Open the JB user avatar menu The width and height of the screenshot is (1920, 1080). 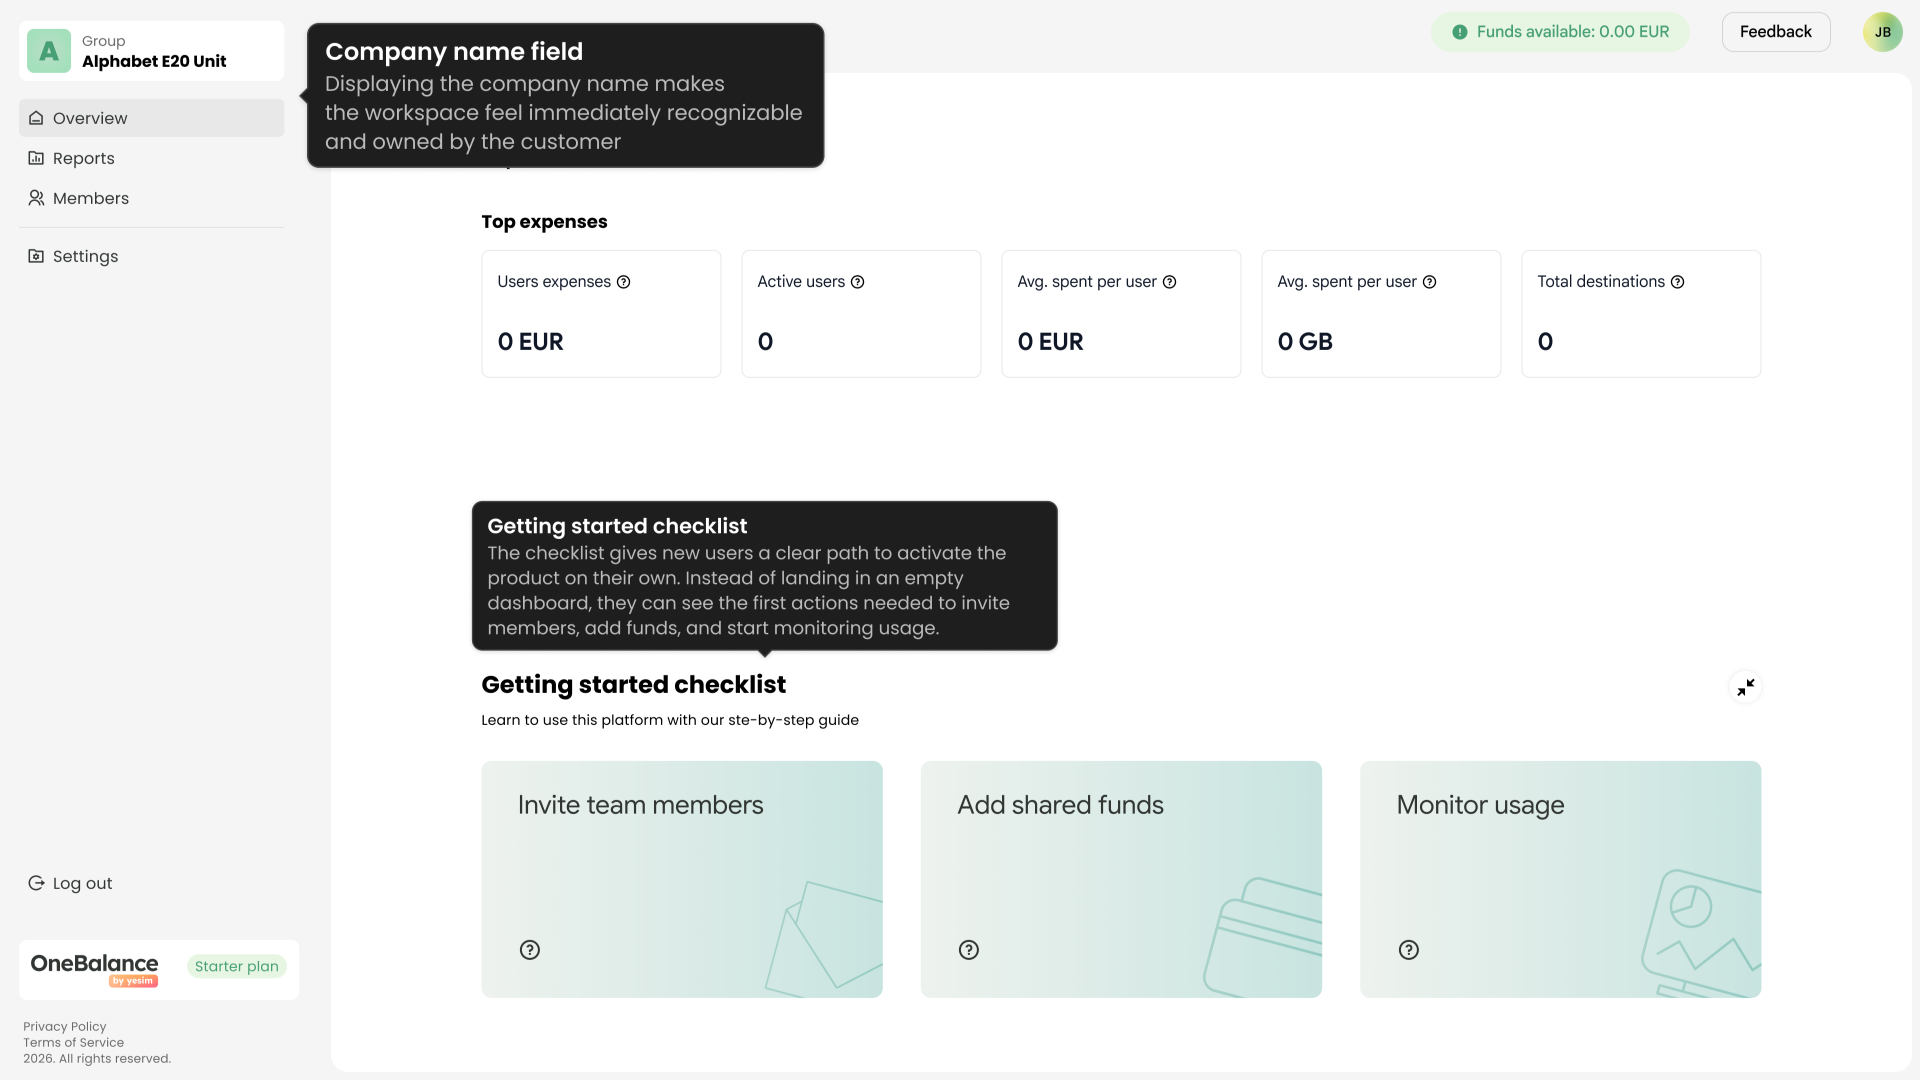pos(1882,32)
